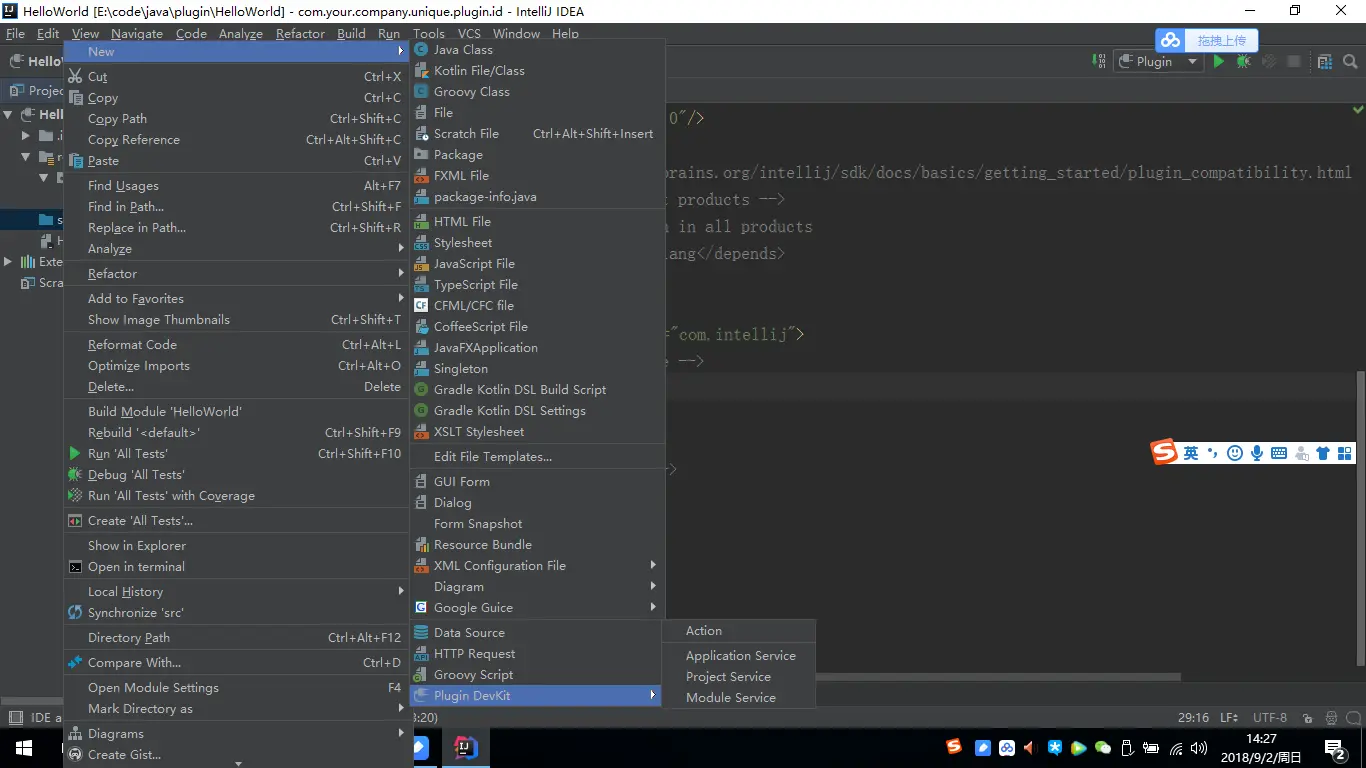Click the Baidu cloud upload button
Image resolution: width=1366 pixels, height=768 pixels.
pyautogui.click(x=1207, y=41)
